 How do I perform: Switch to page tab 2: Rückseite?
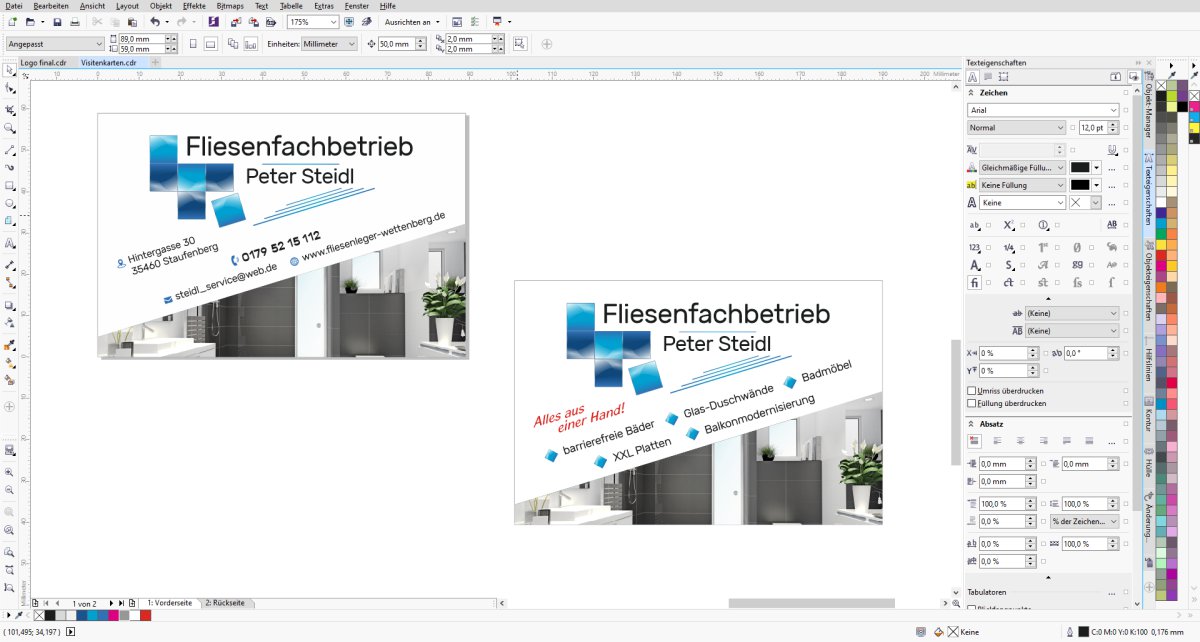[x=225, y=604]
